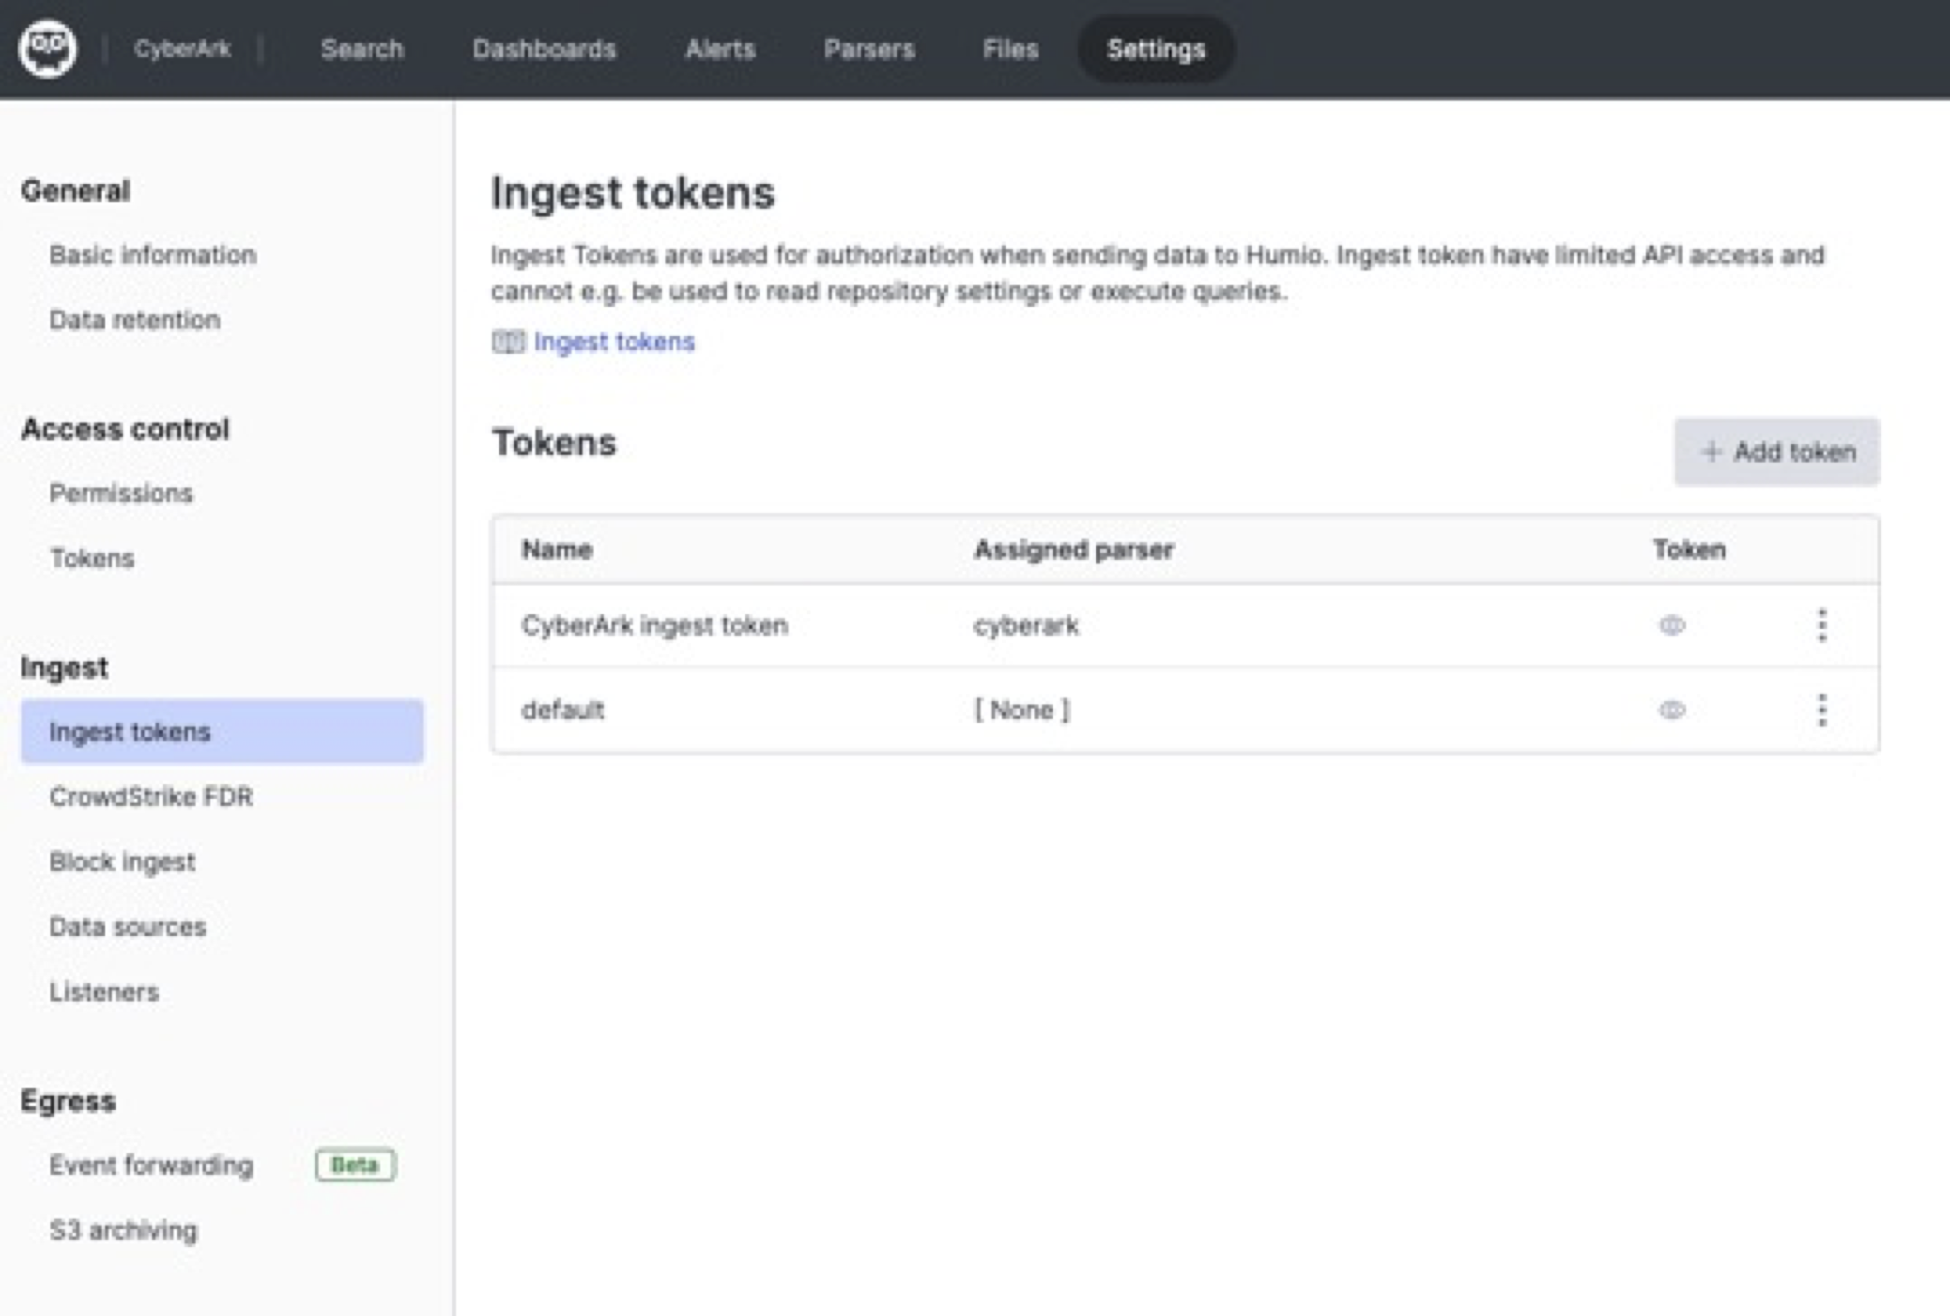
Task: Open three-dot menu for default token
Action: click(x=1821, y=710)
